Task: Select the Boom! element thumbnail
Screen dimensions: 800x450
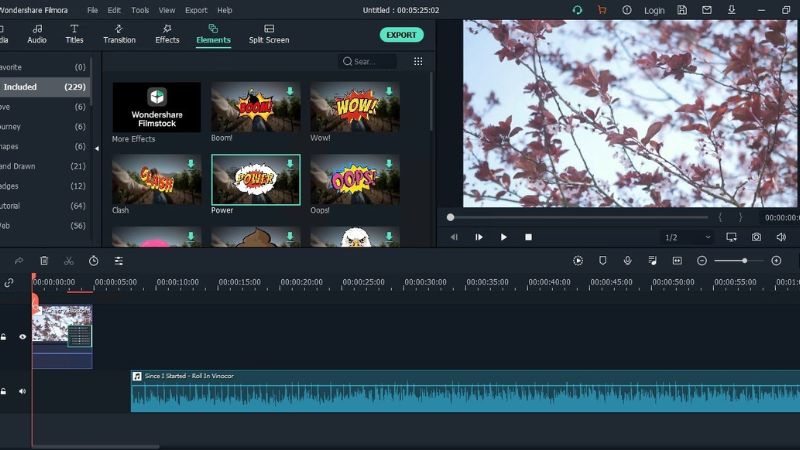Action: point(256,107)
